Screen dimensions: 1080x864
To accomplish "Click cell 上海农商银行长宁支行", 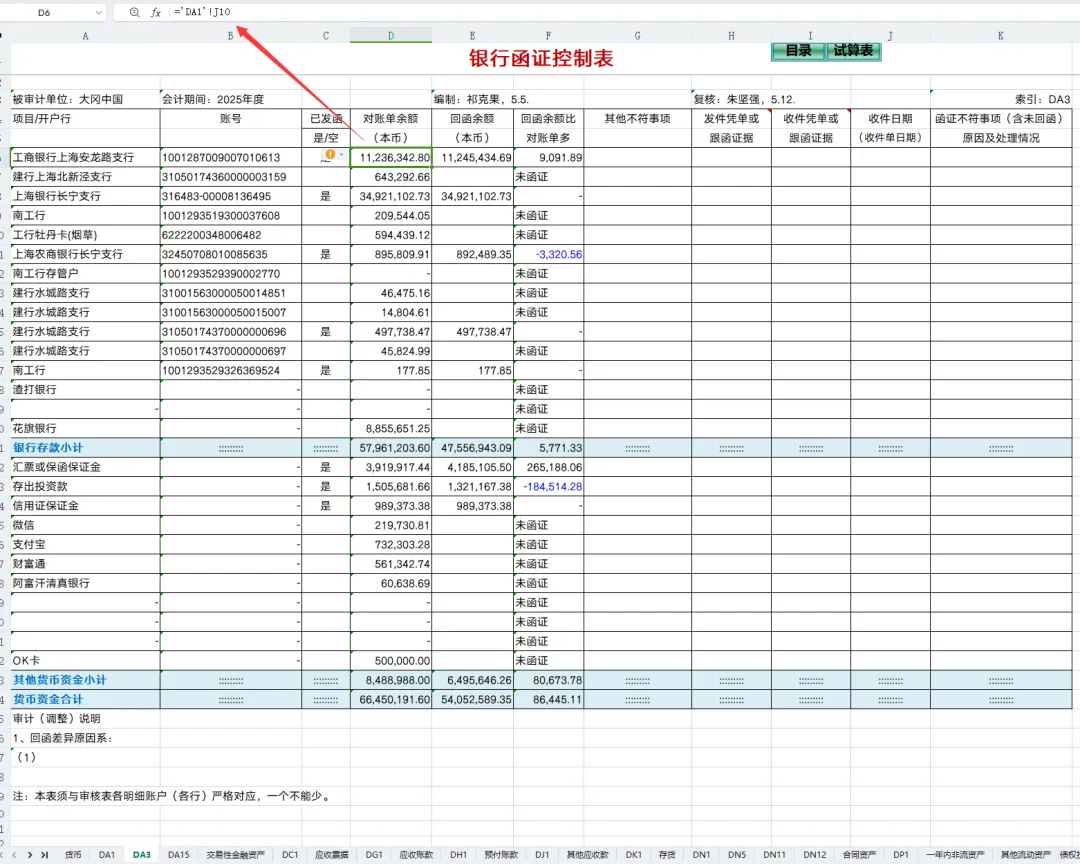I will pyautogui.click(x=85, y=254).
